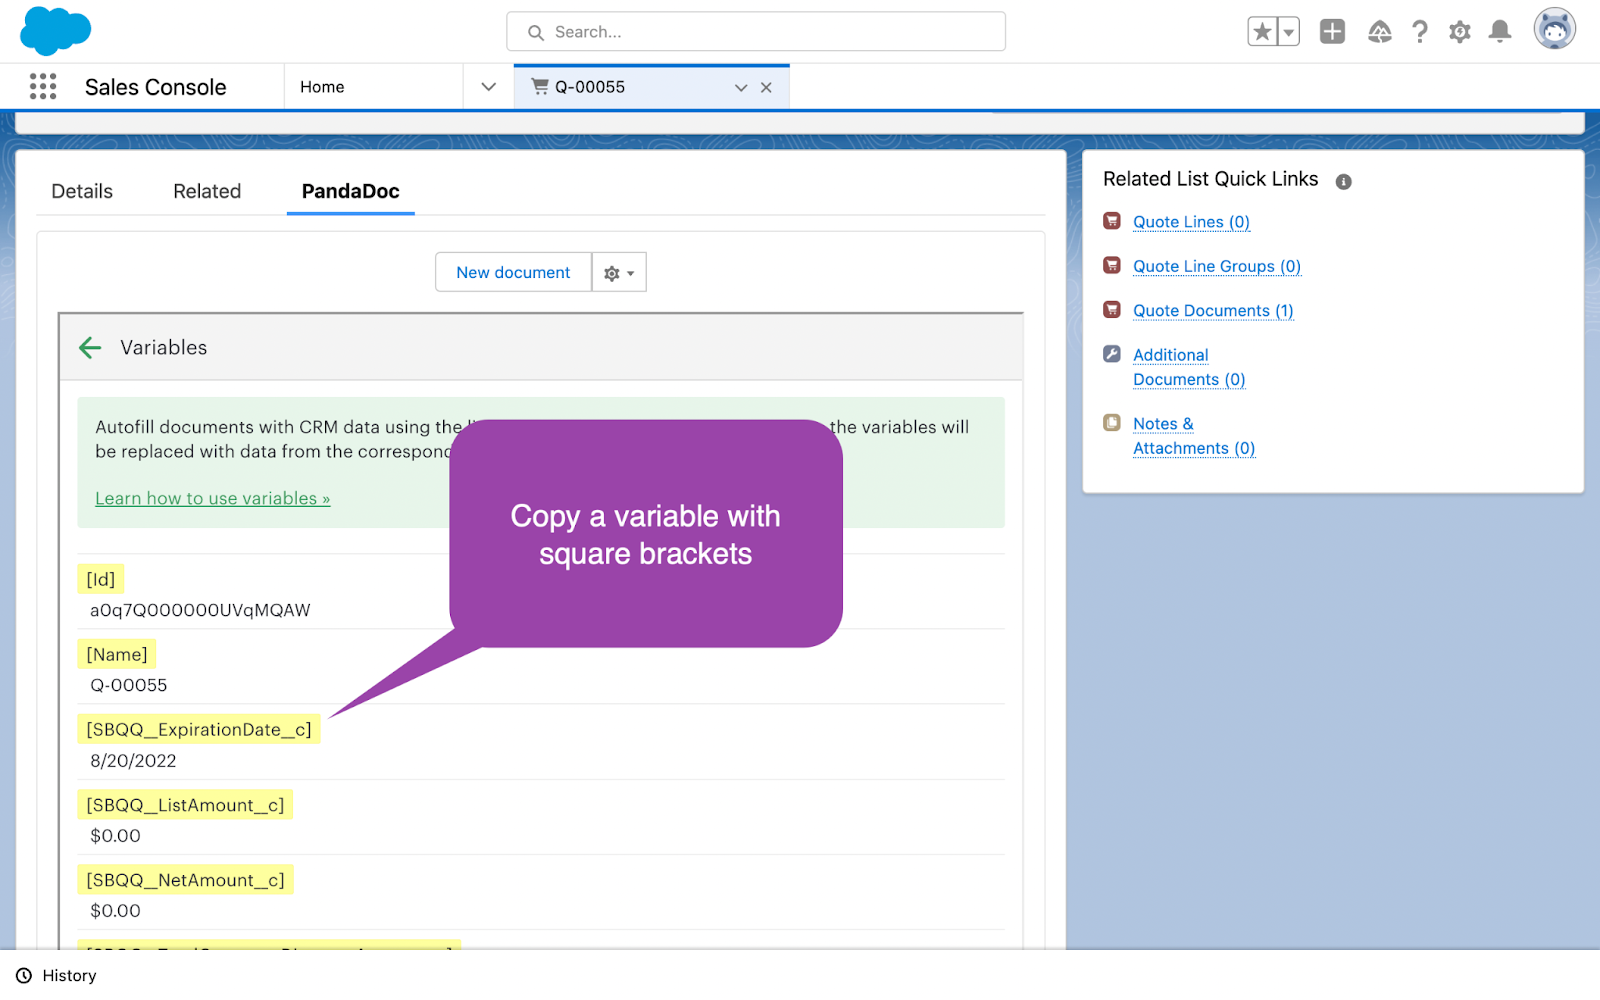Click the Additional Documents wrench icon

(1112, 353)
